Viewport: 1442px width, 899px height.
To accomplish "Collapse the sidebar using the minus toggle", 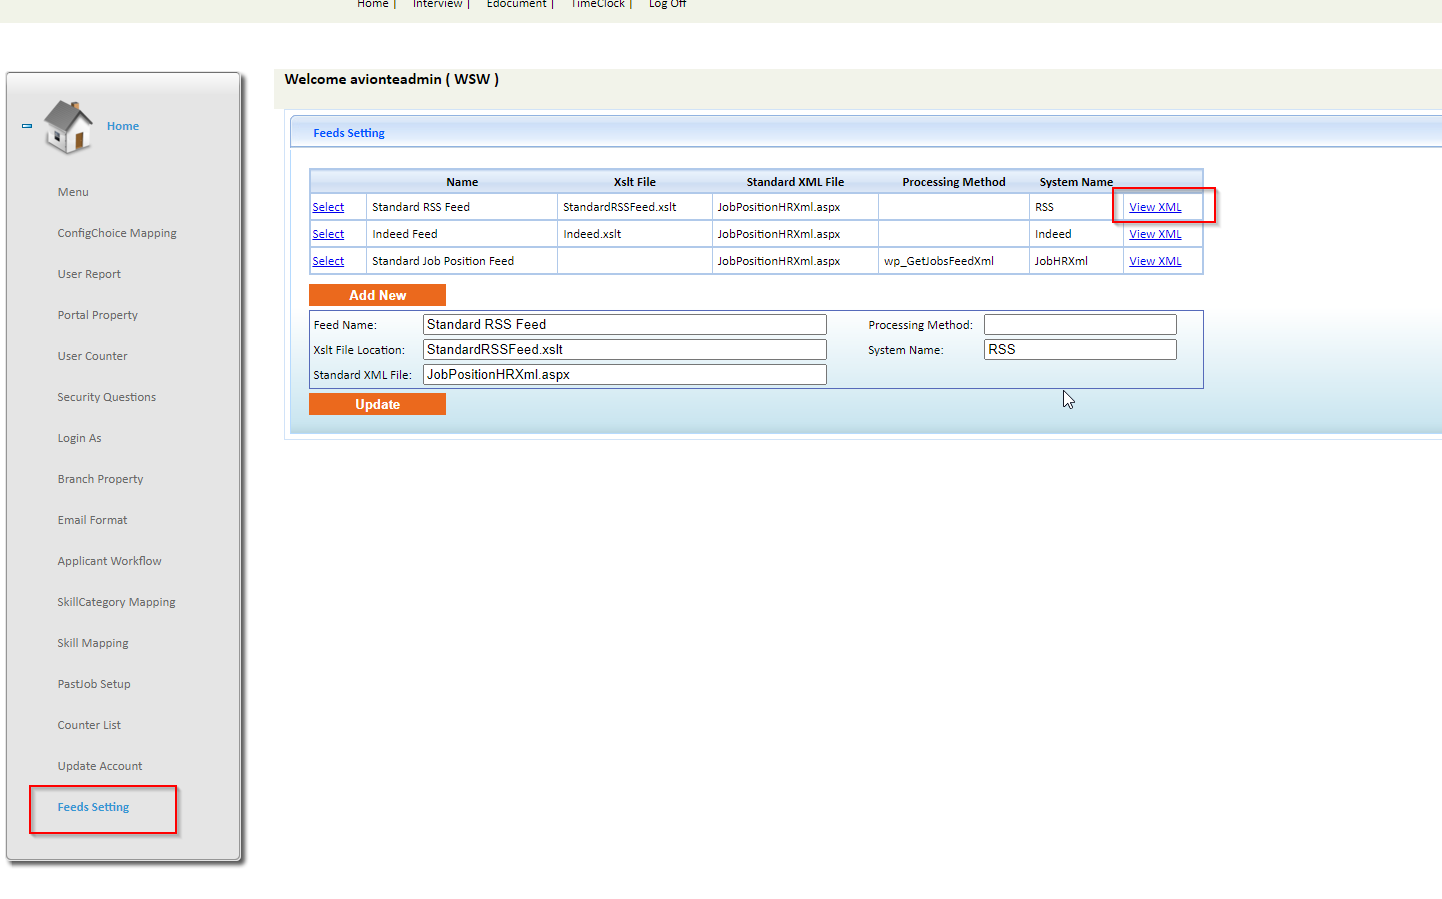I will pos(25,126).
